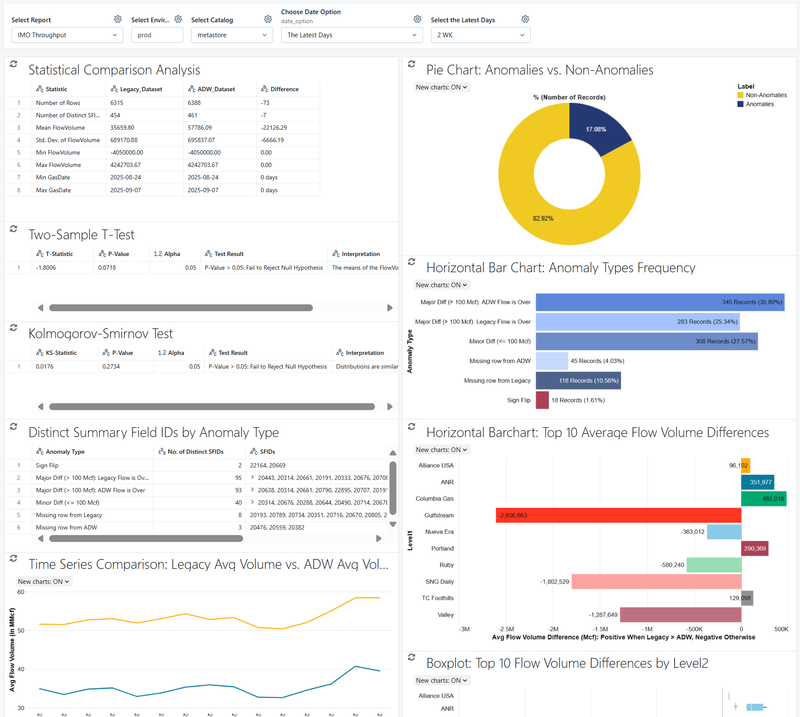
Task: Open the Select Catalog metastore dropdown
Action: click(x=233, y=36)
